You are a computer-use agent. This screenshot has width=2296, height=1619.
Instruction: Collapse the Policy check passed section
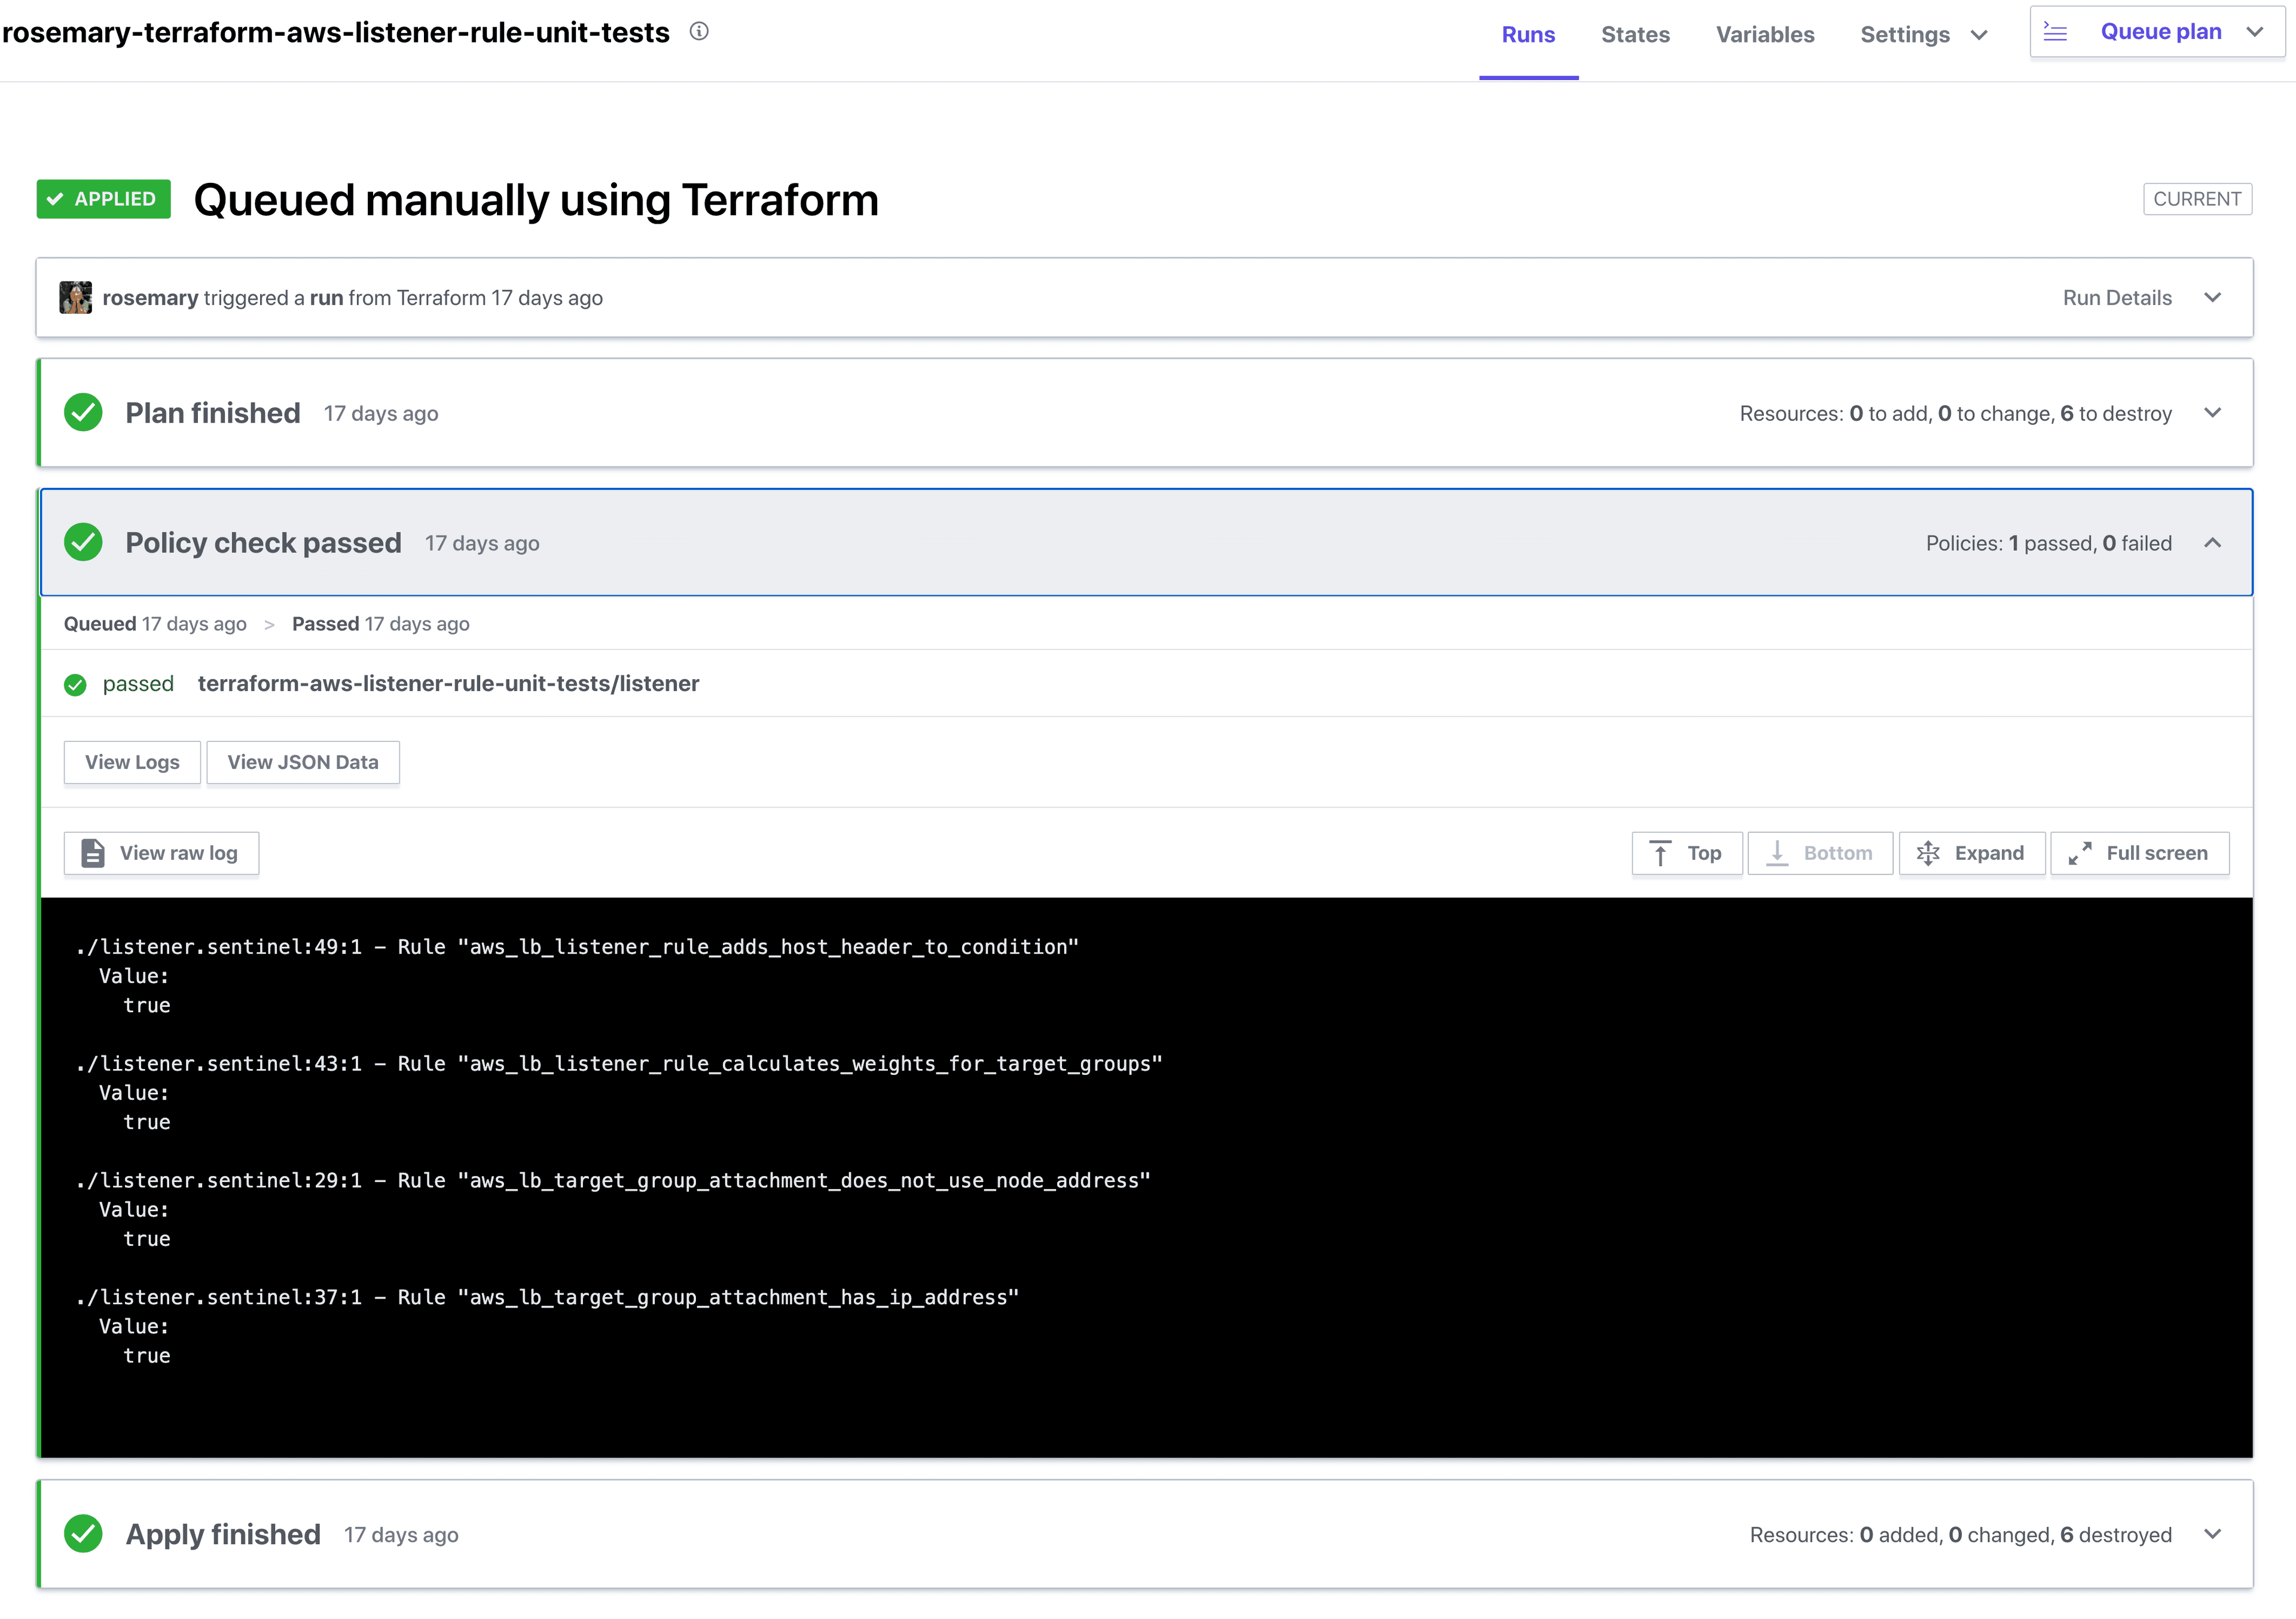(x=2213, y=543)
